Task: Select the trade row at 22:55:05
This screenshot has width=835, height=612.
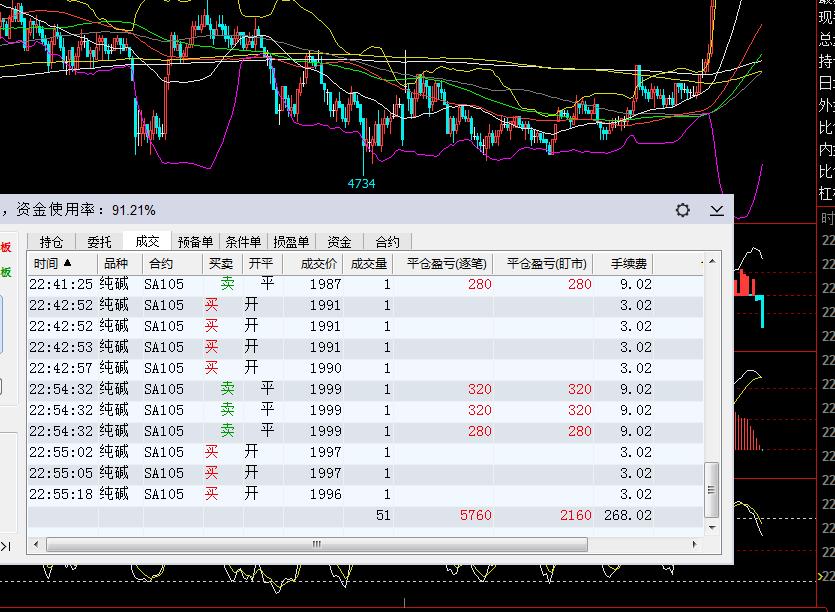Action: 366,473
